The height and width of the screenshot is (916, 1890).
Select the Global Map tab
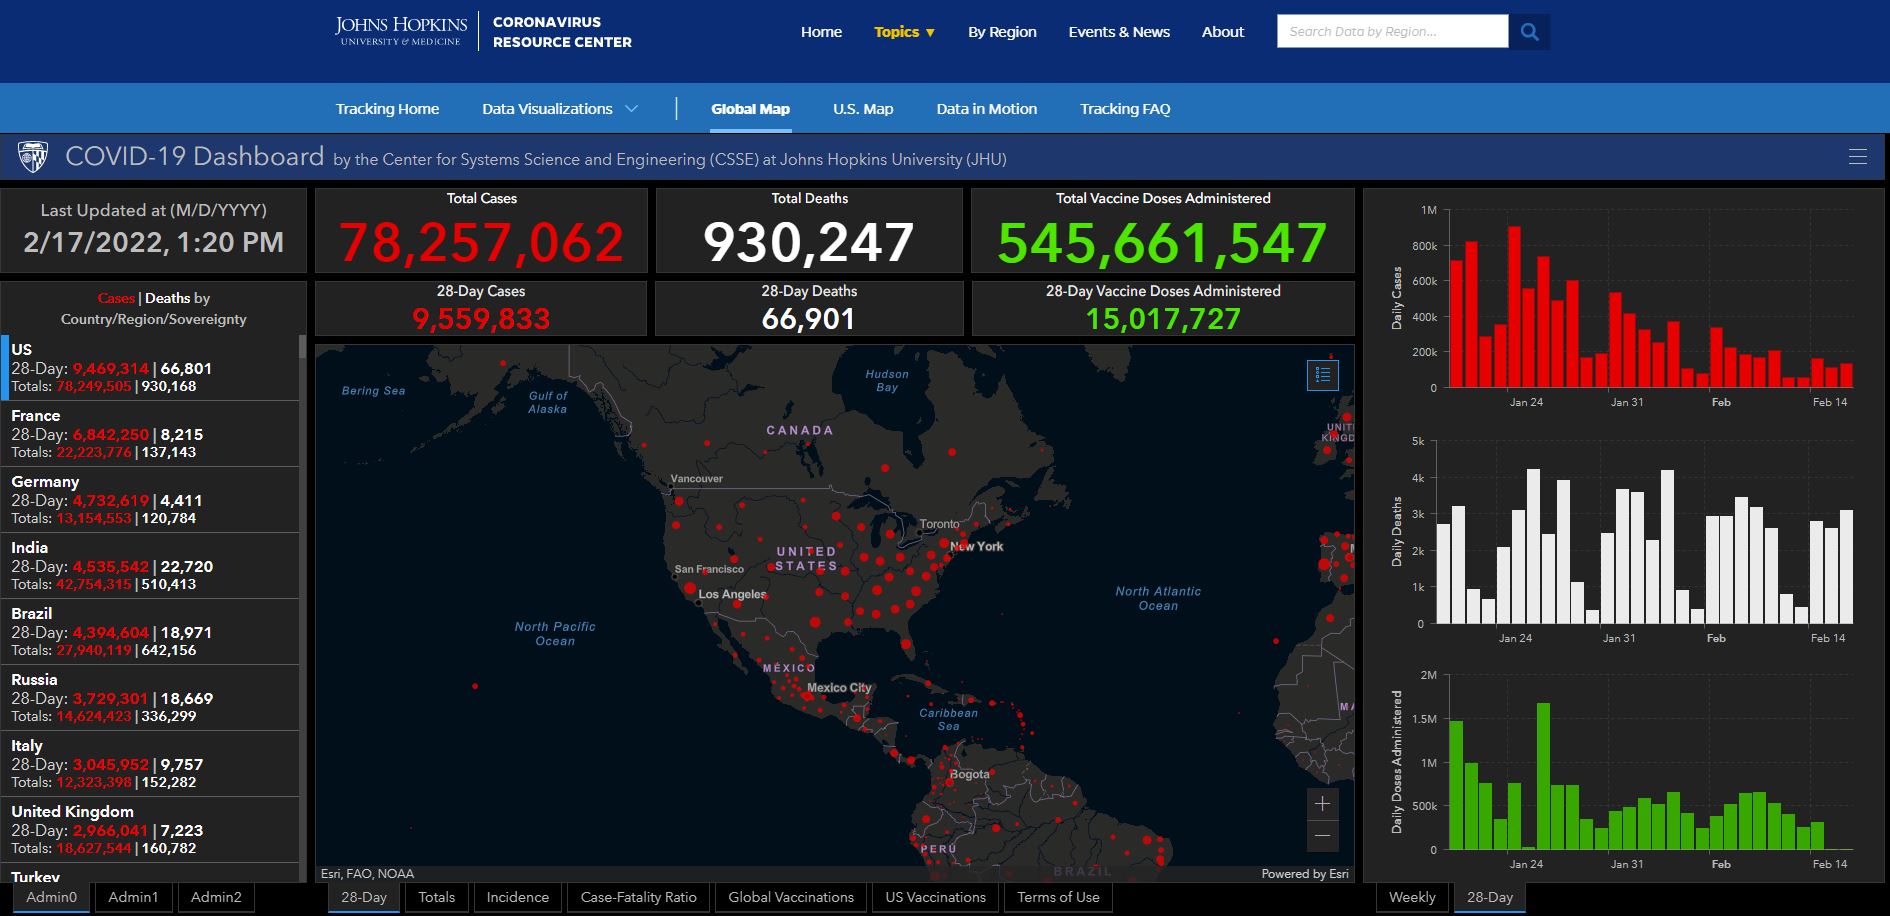pos(750,109)
